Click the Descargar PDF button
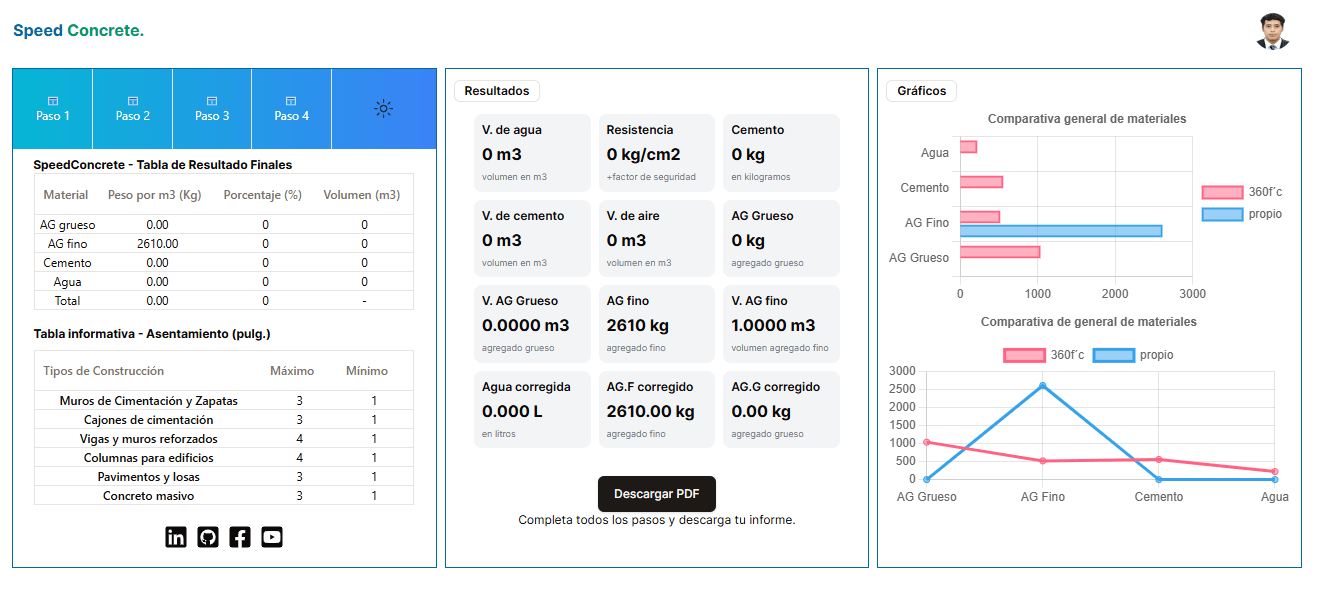 coord(656,494)
